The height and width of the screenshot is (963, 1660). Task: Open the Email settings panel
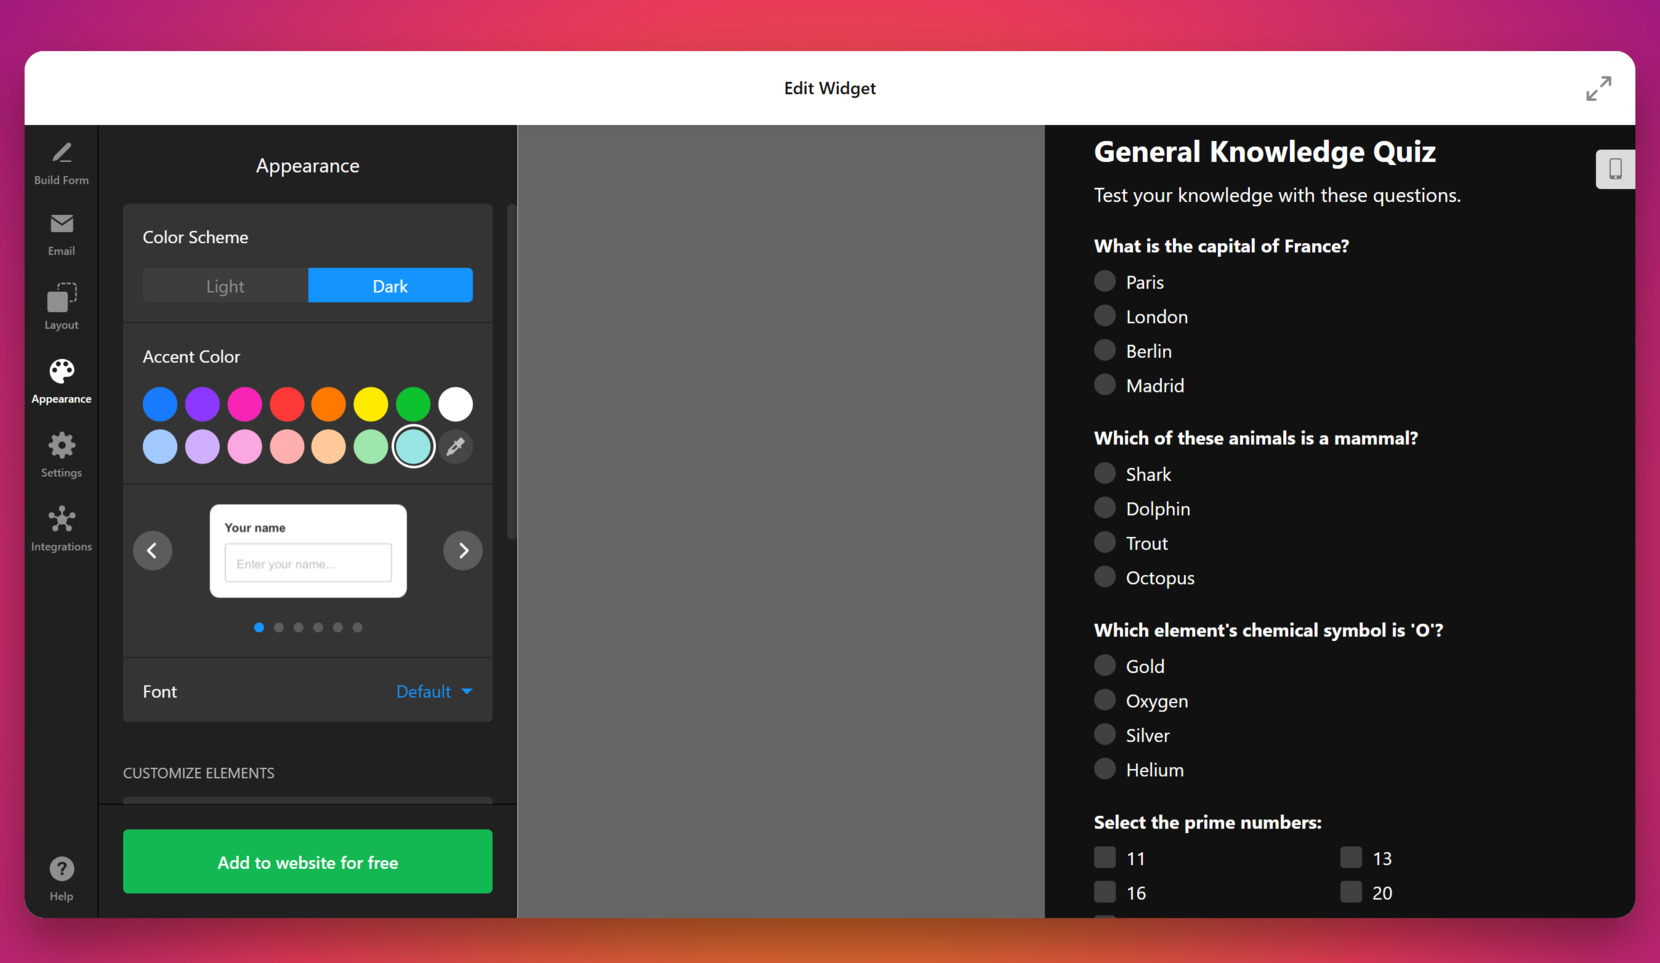61,233
